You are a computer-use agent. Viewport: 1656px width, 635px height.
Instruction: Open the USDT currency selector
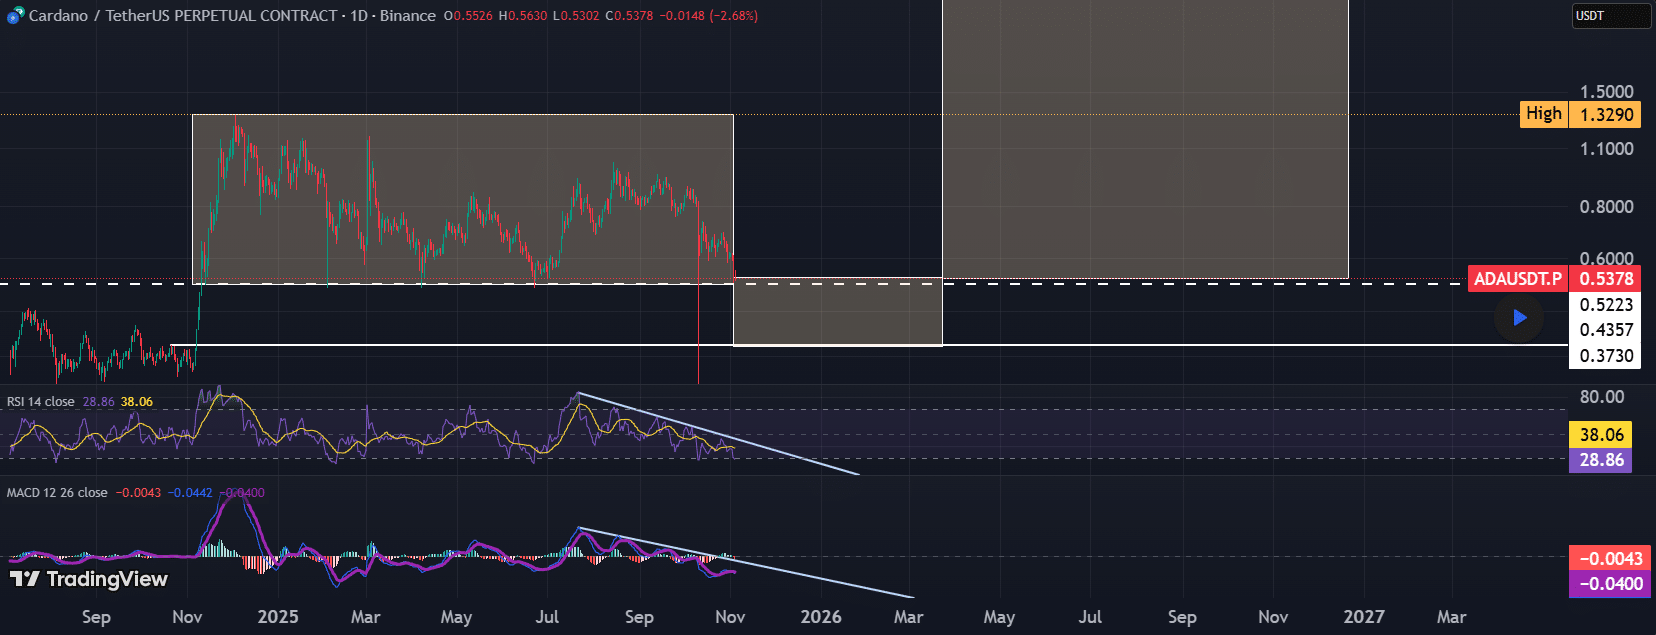coord(1610,16)
